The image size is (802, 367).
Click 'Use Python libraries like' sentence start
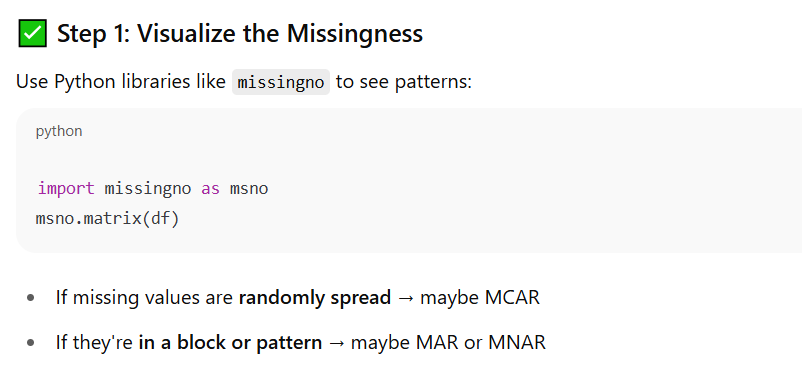pos(121,82)
